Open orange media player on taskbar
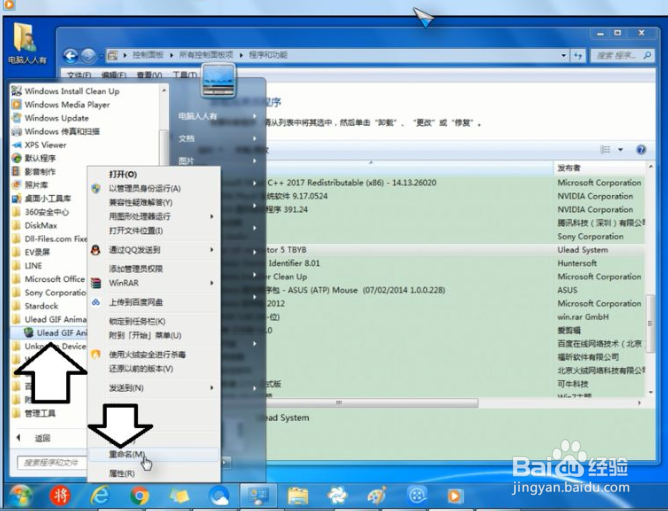 point(454,496)
